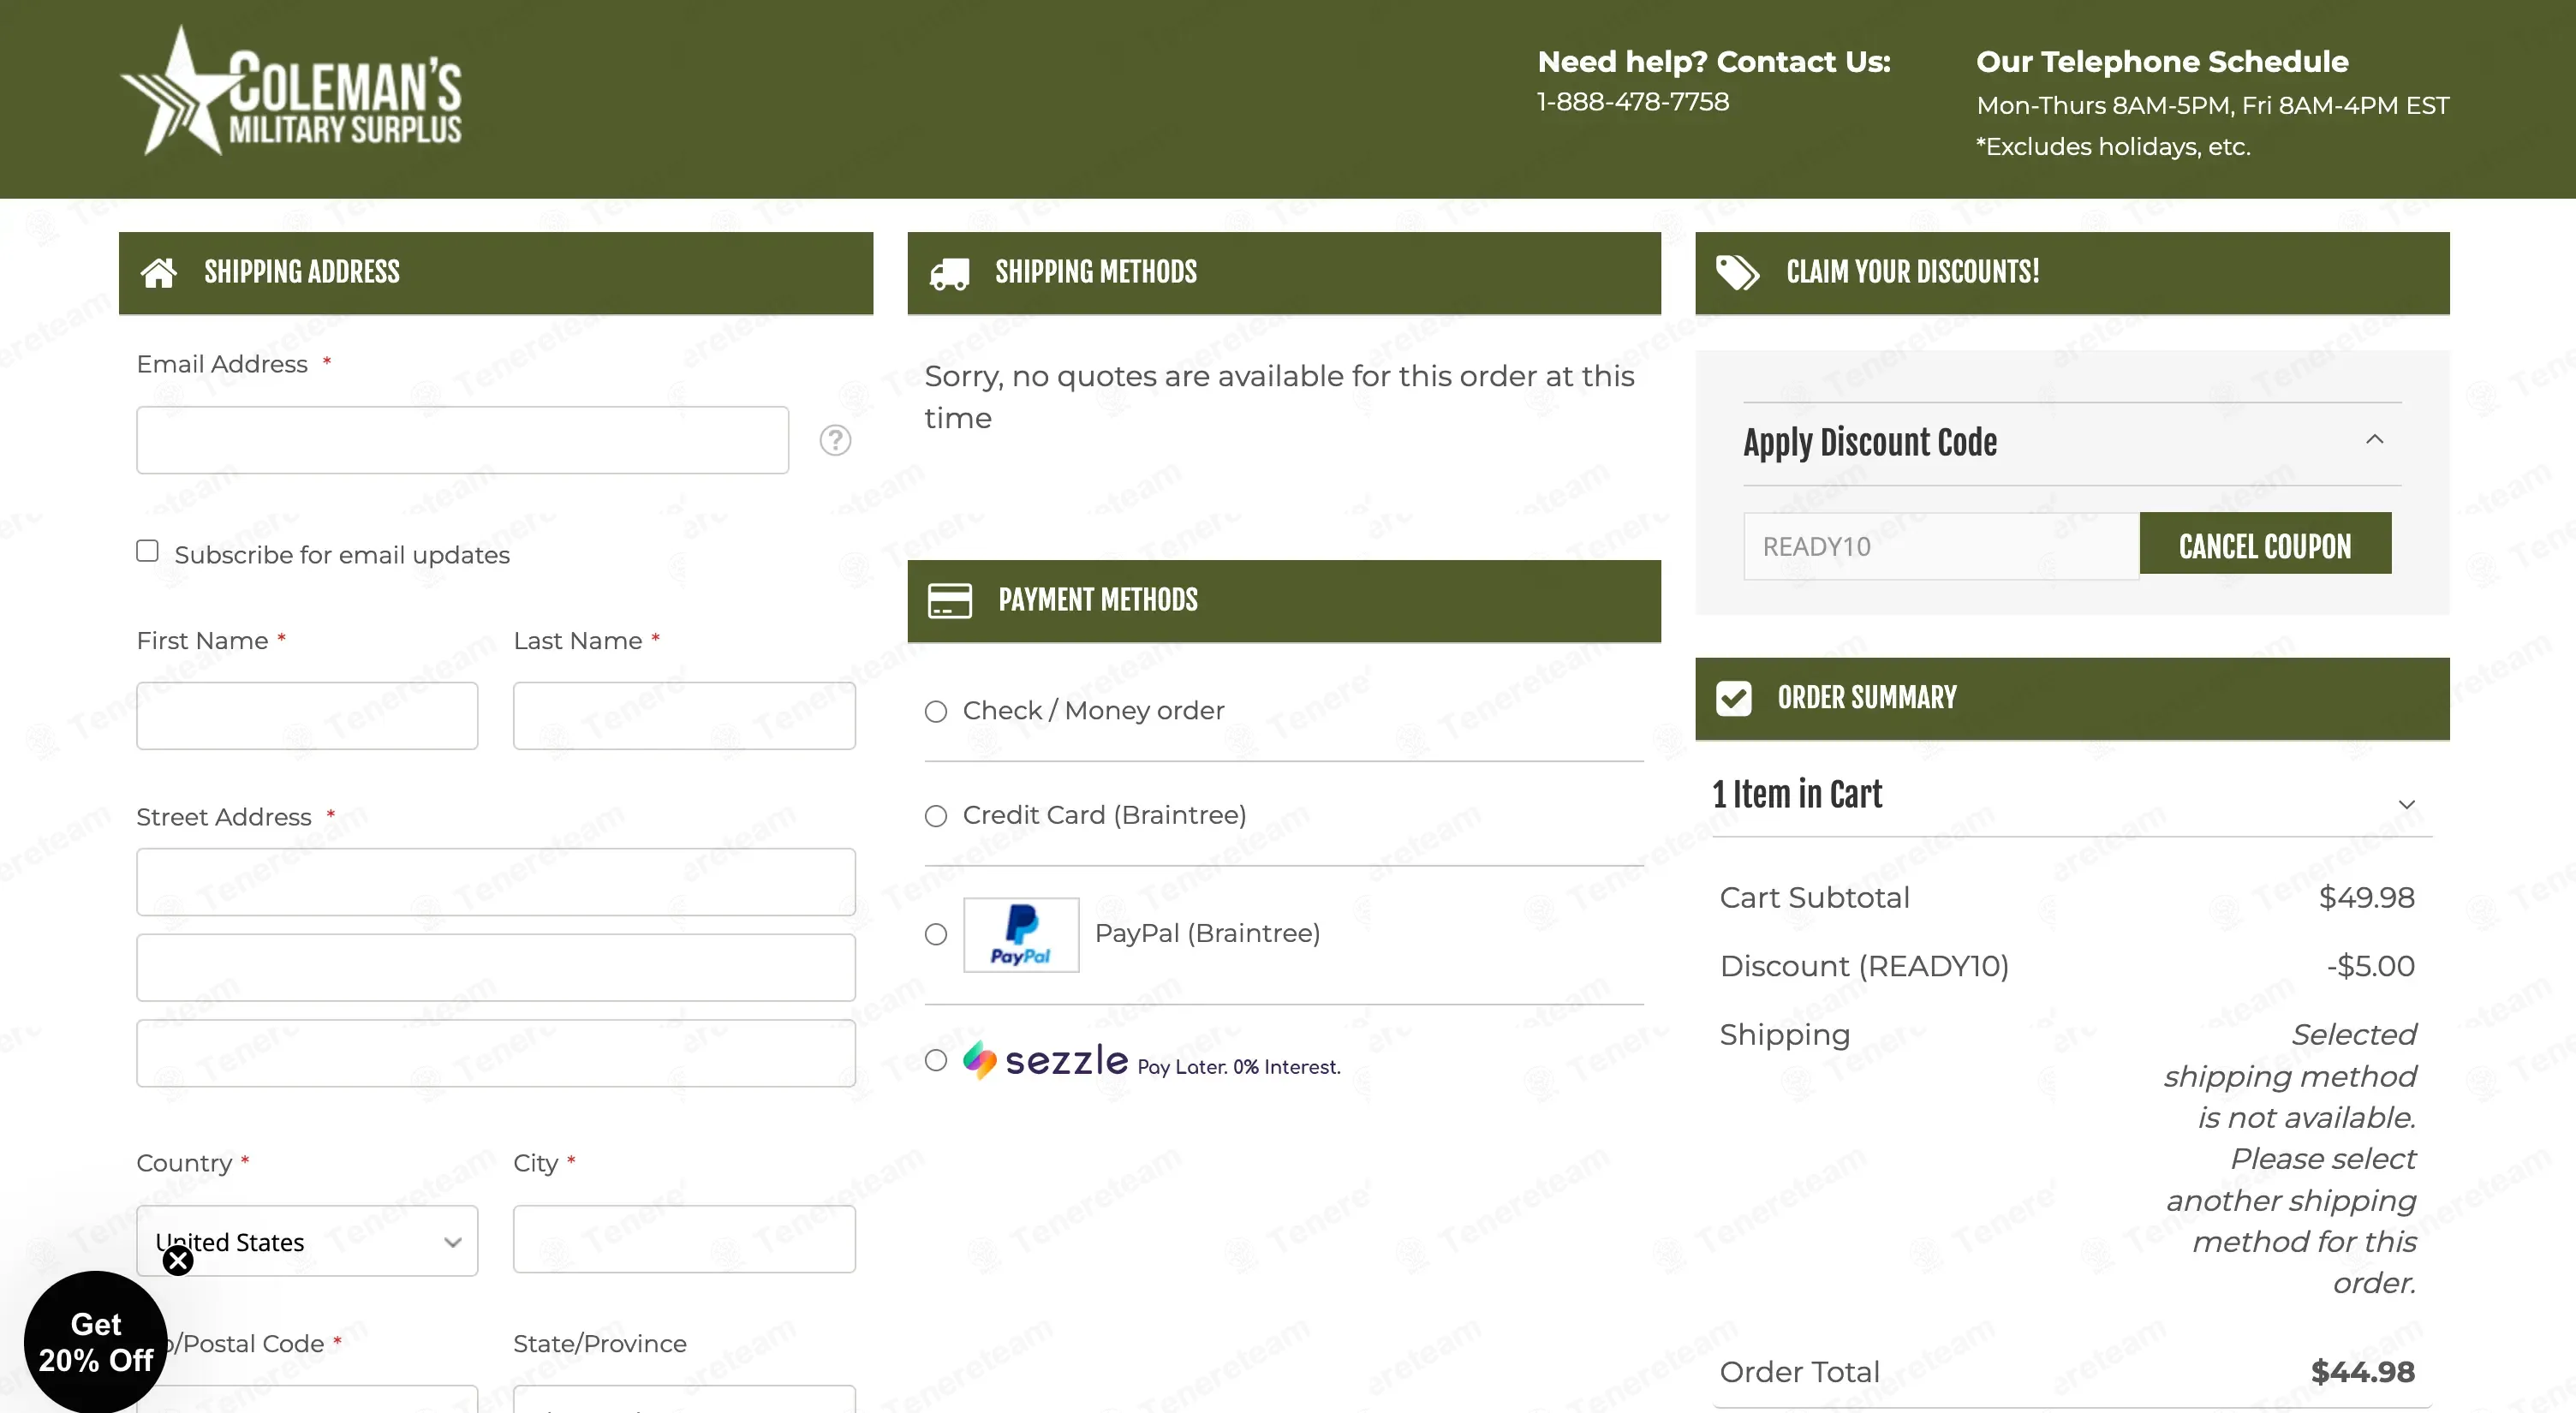Click into the City field
This screenshot has height=1413, width=2576.
click(x=684, y=1240)
